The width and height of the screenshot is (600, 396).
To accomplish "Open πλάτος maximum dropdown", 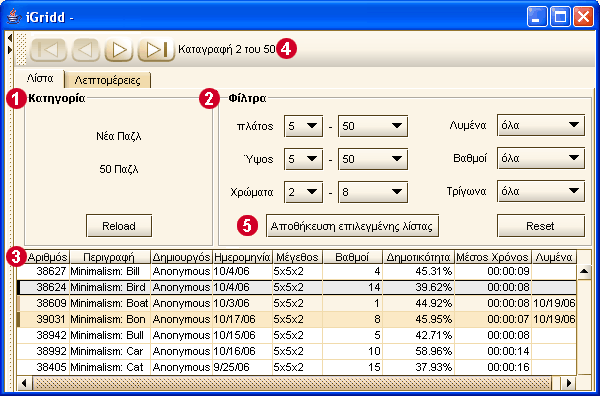I will [x=373, y=126].
